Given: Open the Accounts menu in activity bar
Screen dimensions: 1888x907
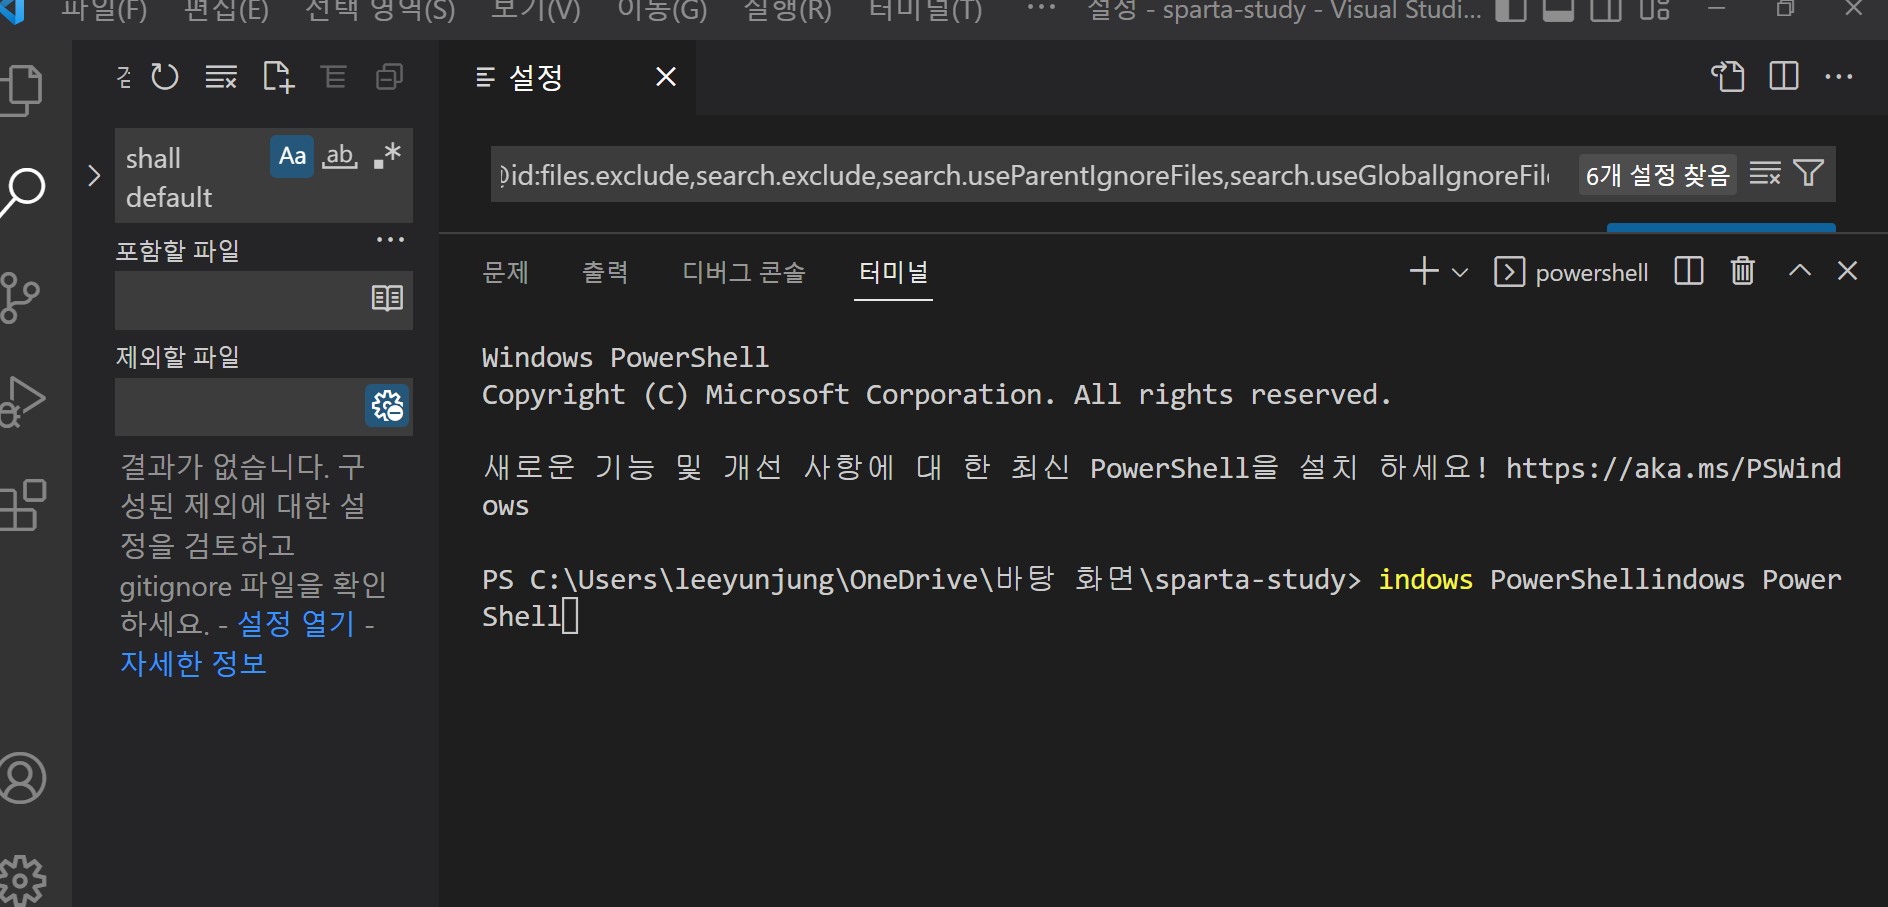Looking at the screenshot, I should point(22,778).
